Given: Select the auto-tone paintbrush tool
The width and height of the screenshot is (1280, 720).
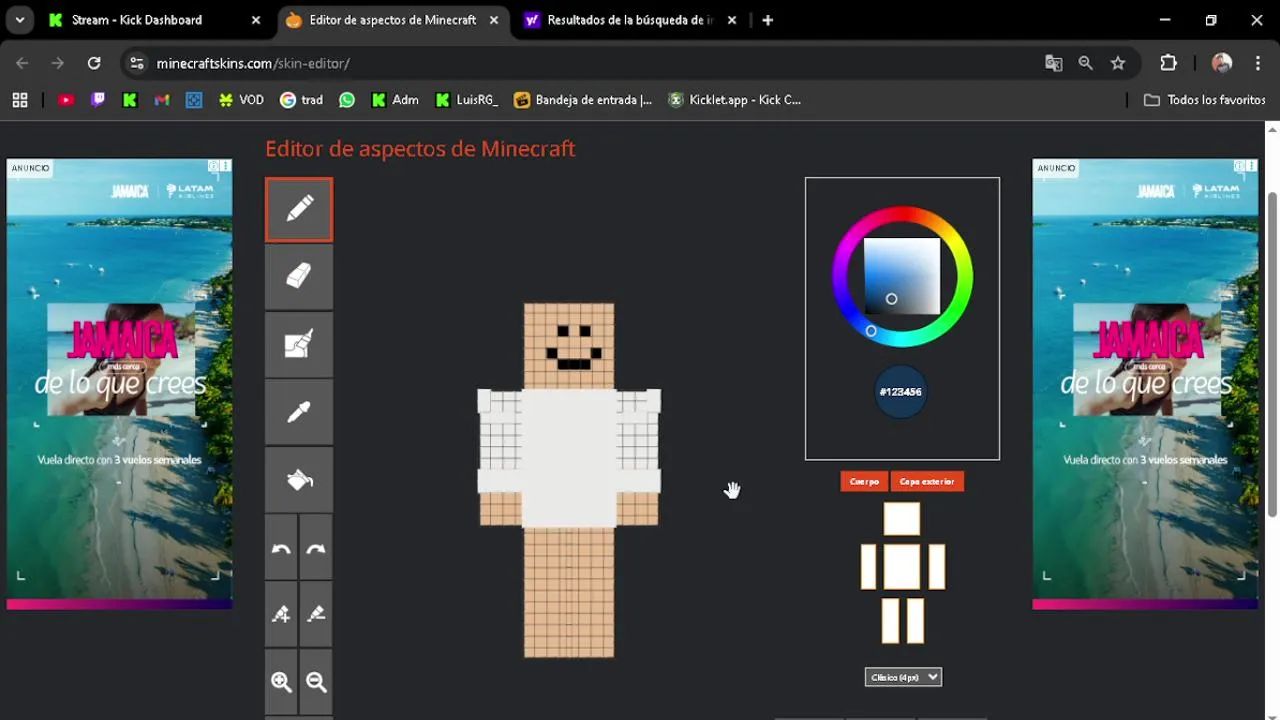Looking at the screenshot, I should tap(299, 344).
